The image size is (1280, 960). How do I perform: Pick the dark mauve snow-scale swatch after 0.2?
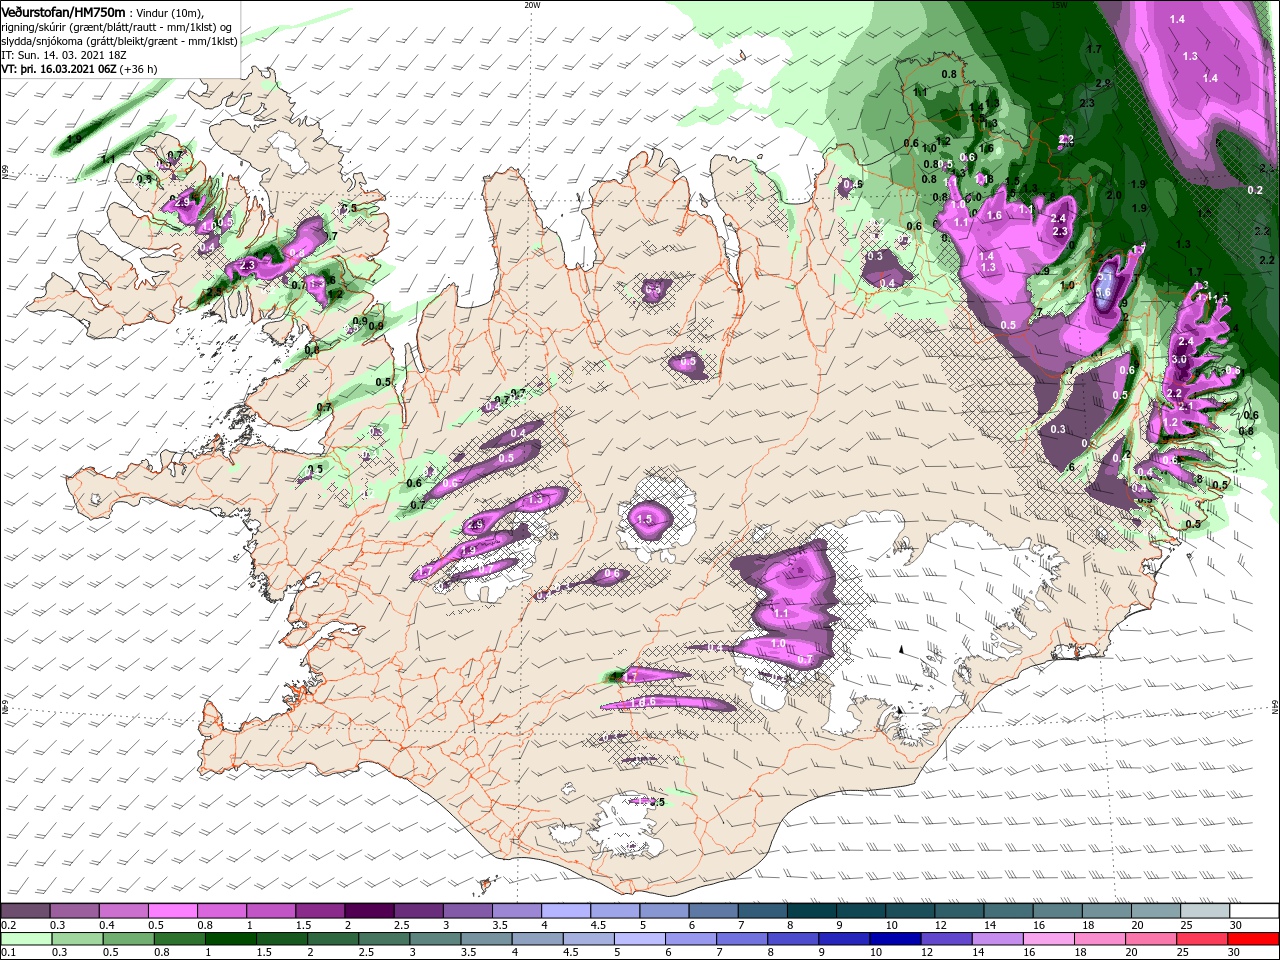[x=25, y=911]
